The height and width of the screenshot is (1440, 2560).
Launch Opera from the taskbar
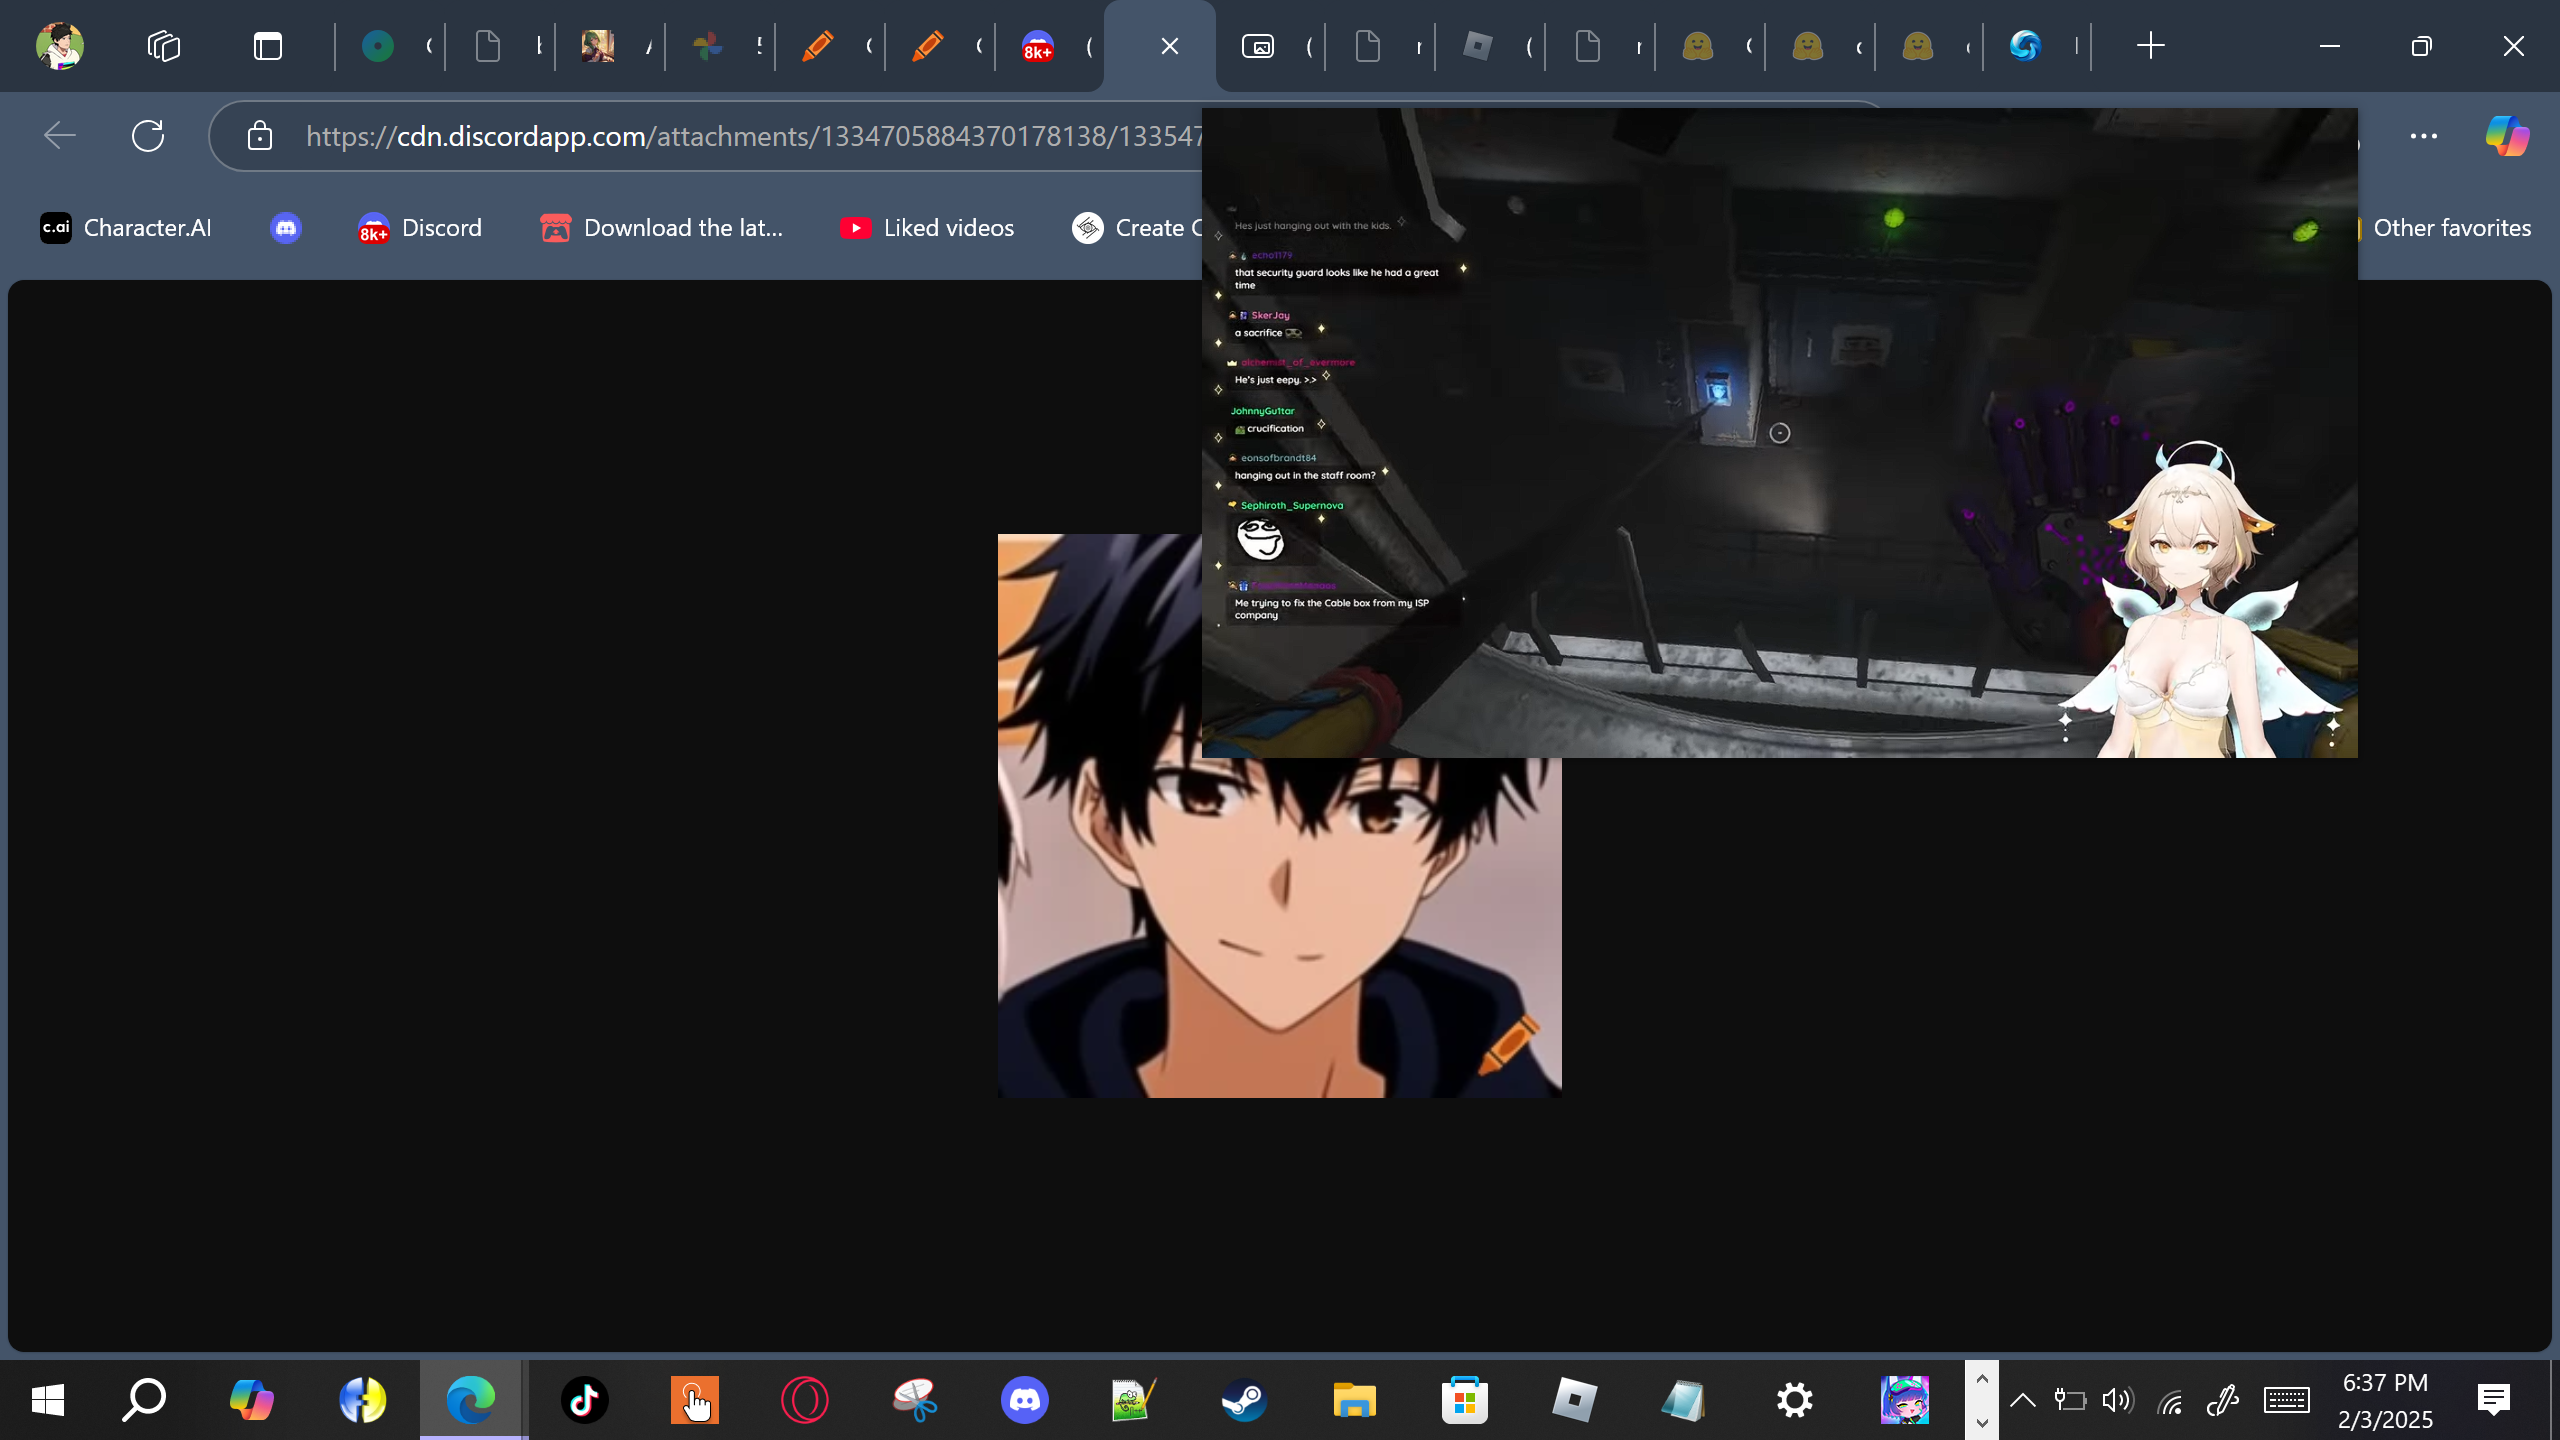(804, 1400)
